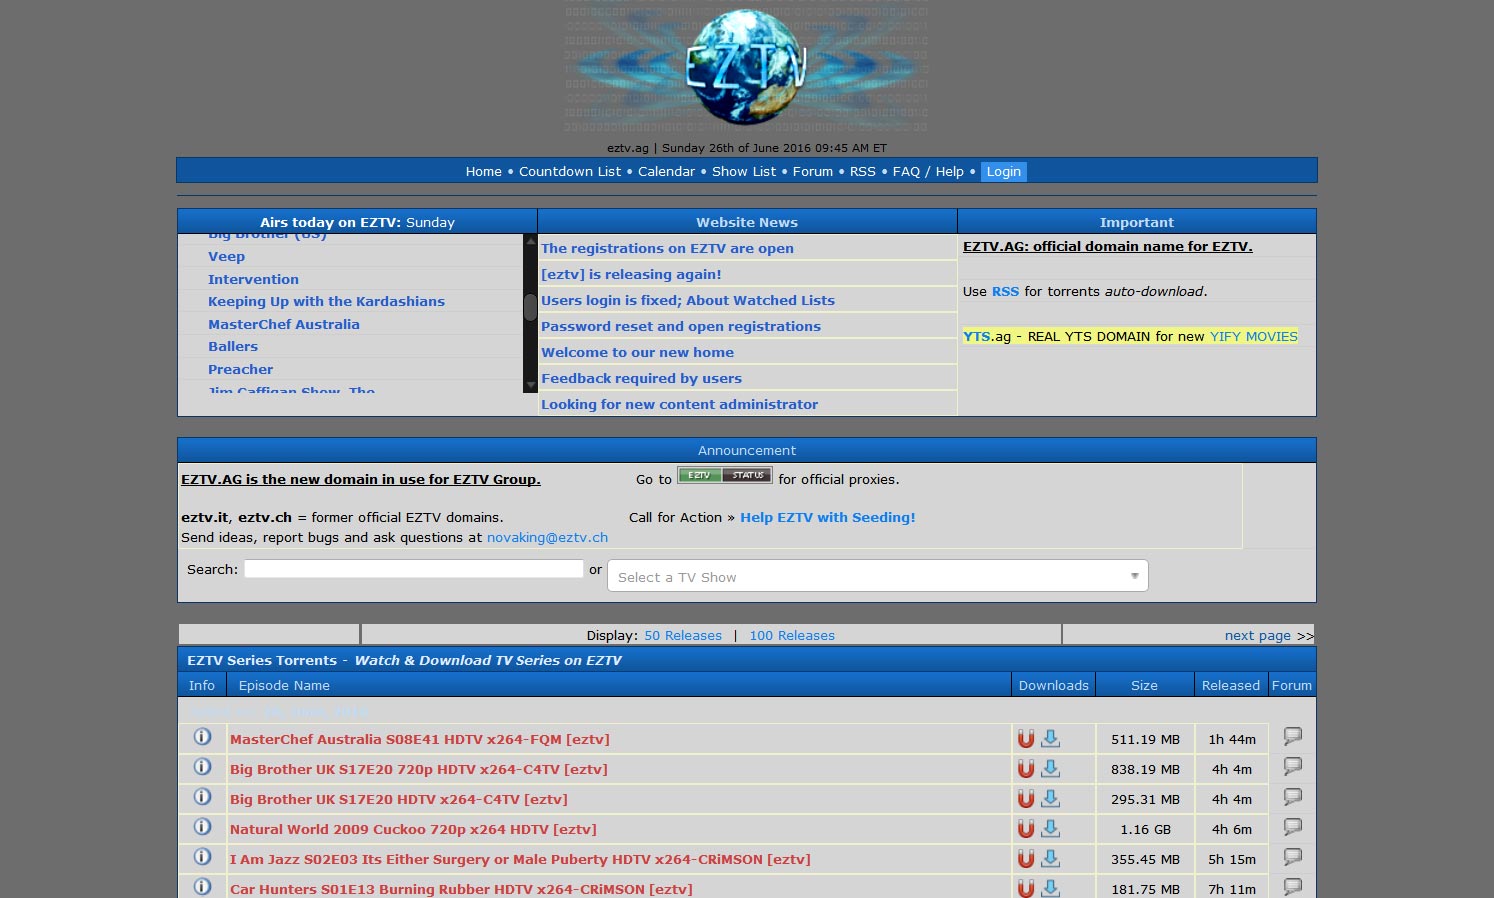1494x898 pixels.
Task: Click magnet link for Big Brother UK 295.31 MB
Action: coord(1026,799)
